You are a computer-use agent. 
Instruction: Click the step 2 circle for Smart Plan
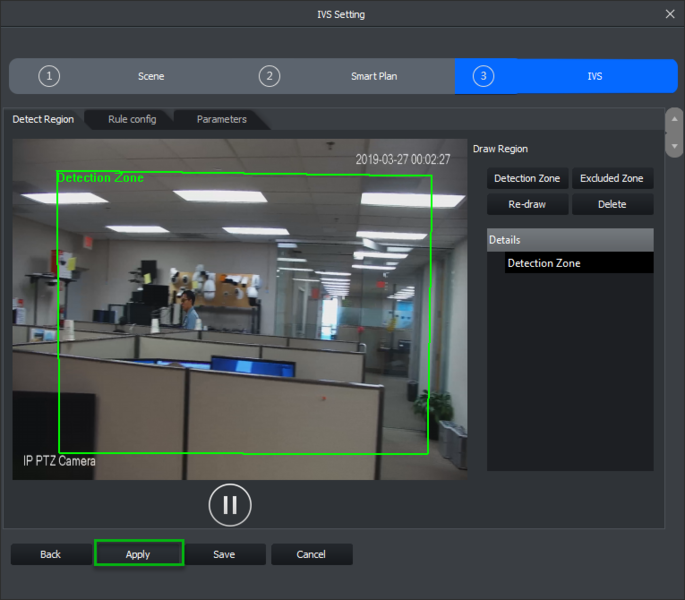coord(269,76)
